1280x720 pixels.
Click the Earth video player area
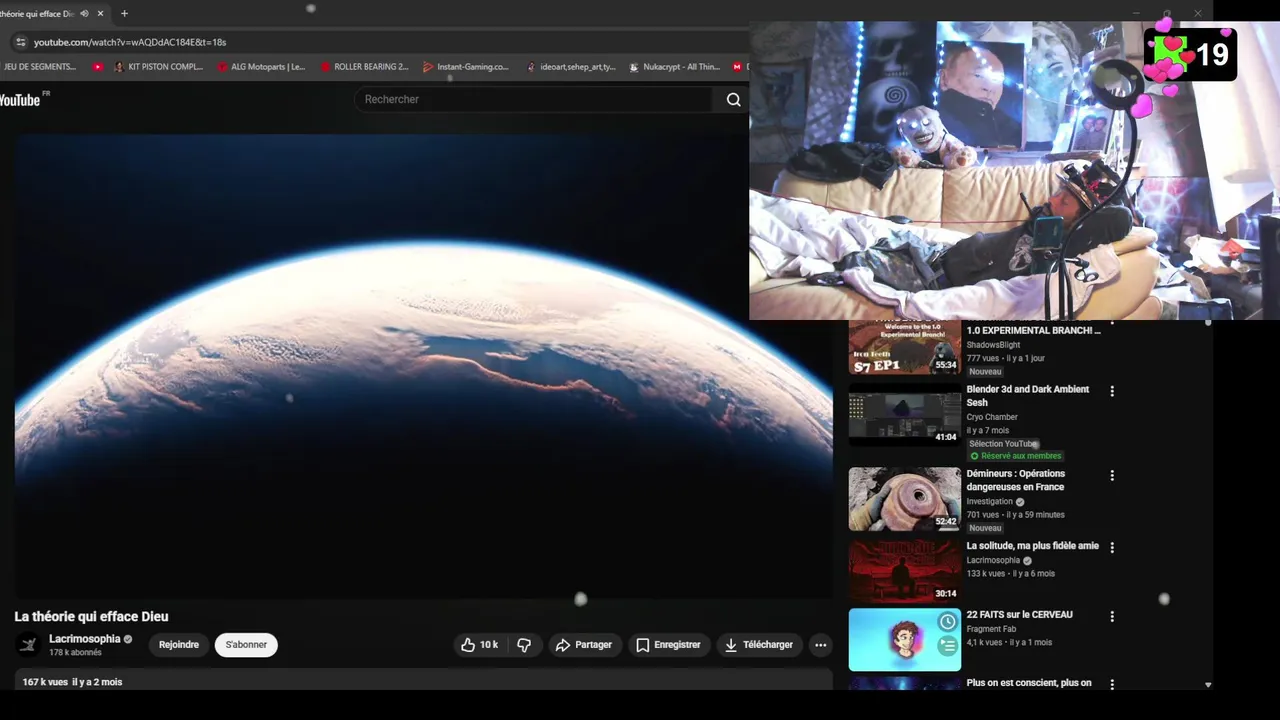[x=424, y=365]
